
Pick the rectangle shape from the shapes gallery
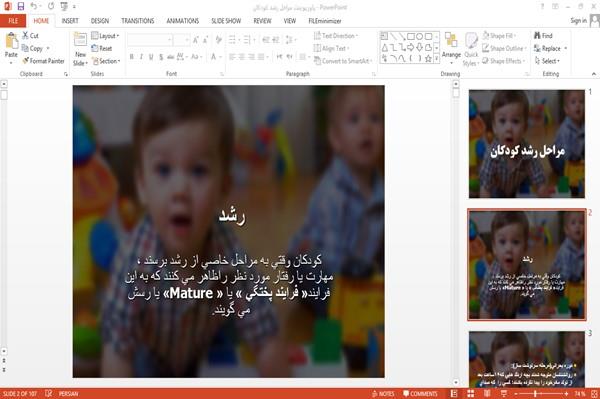point(411,36)
